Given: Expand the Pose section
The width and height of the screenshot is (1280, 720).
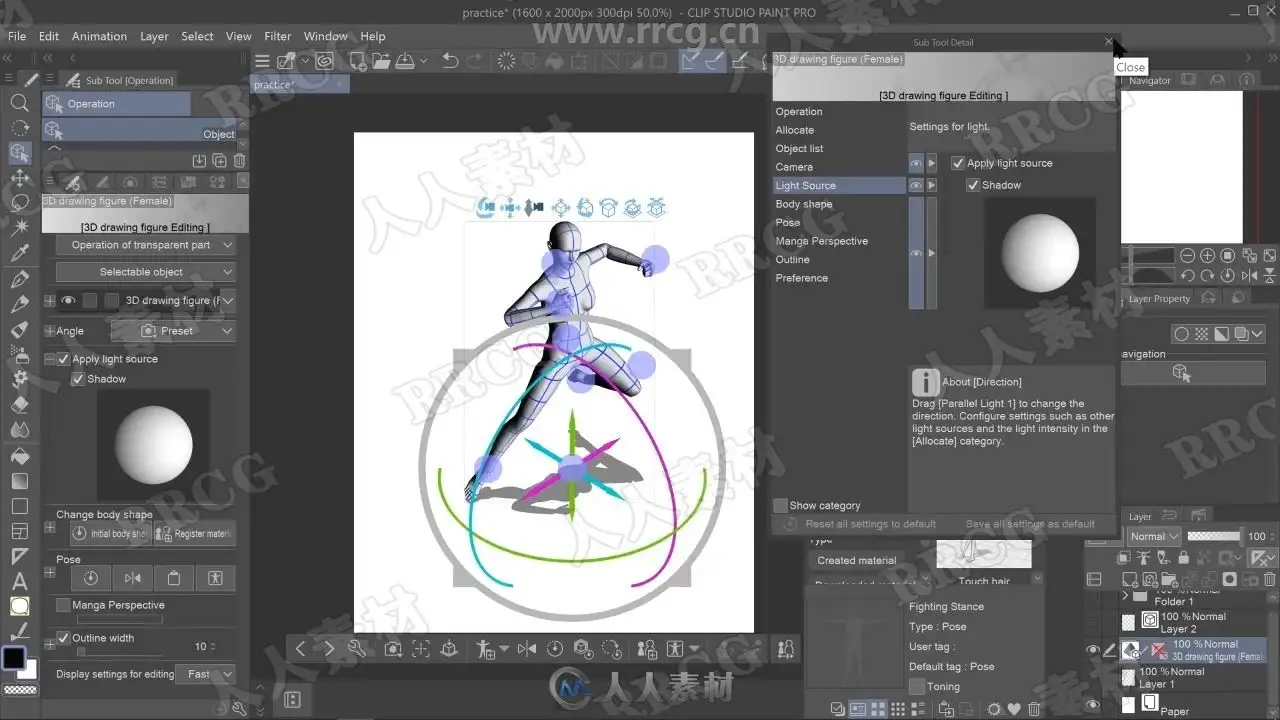Looking at the screenshot, I should tap(49, 573).
